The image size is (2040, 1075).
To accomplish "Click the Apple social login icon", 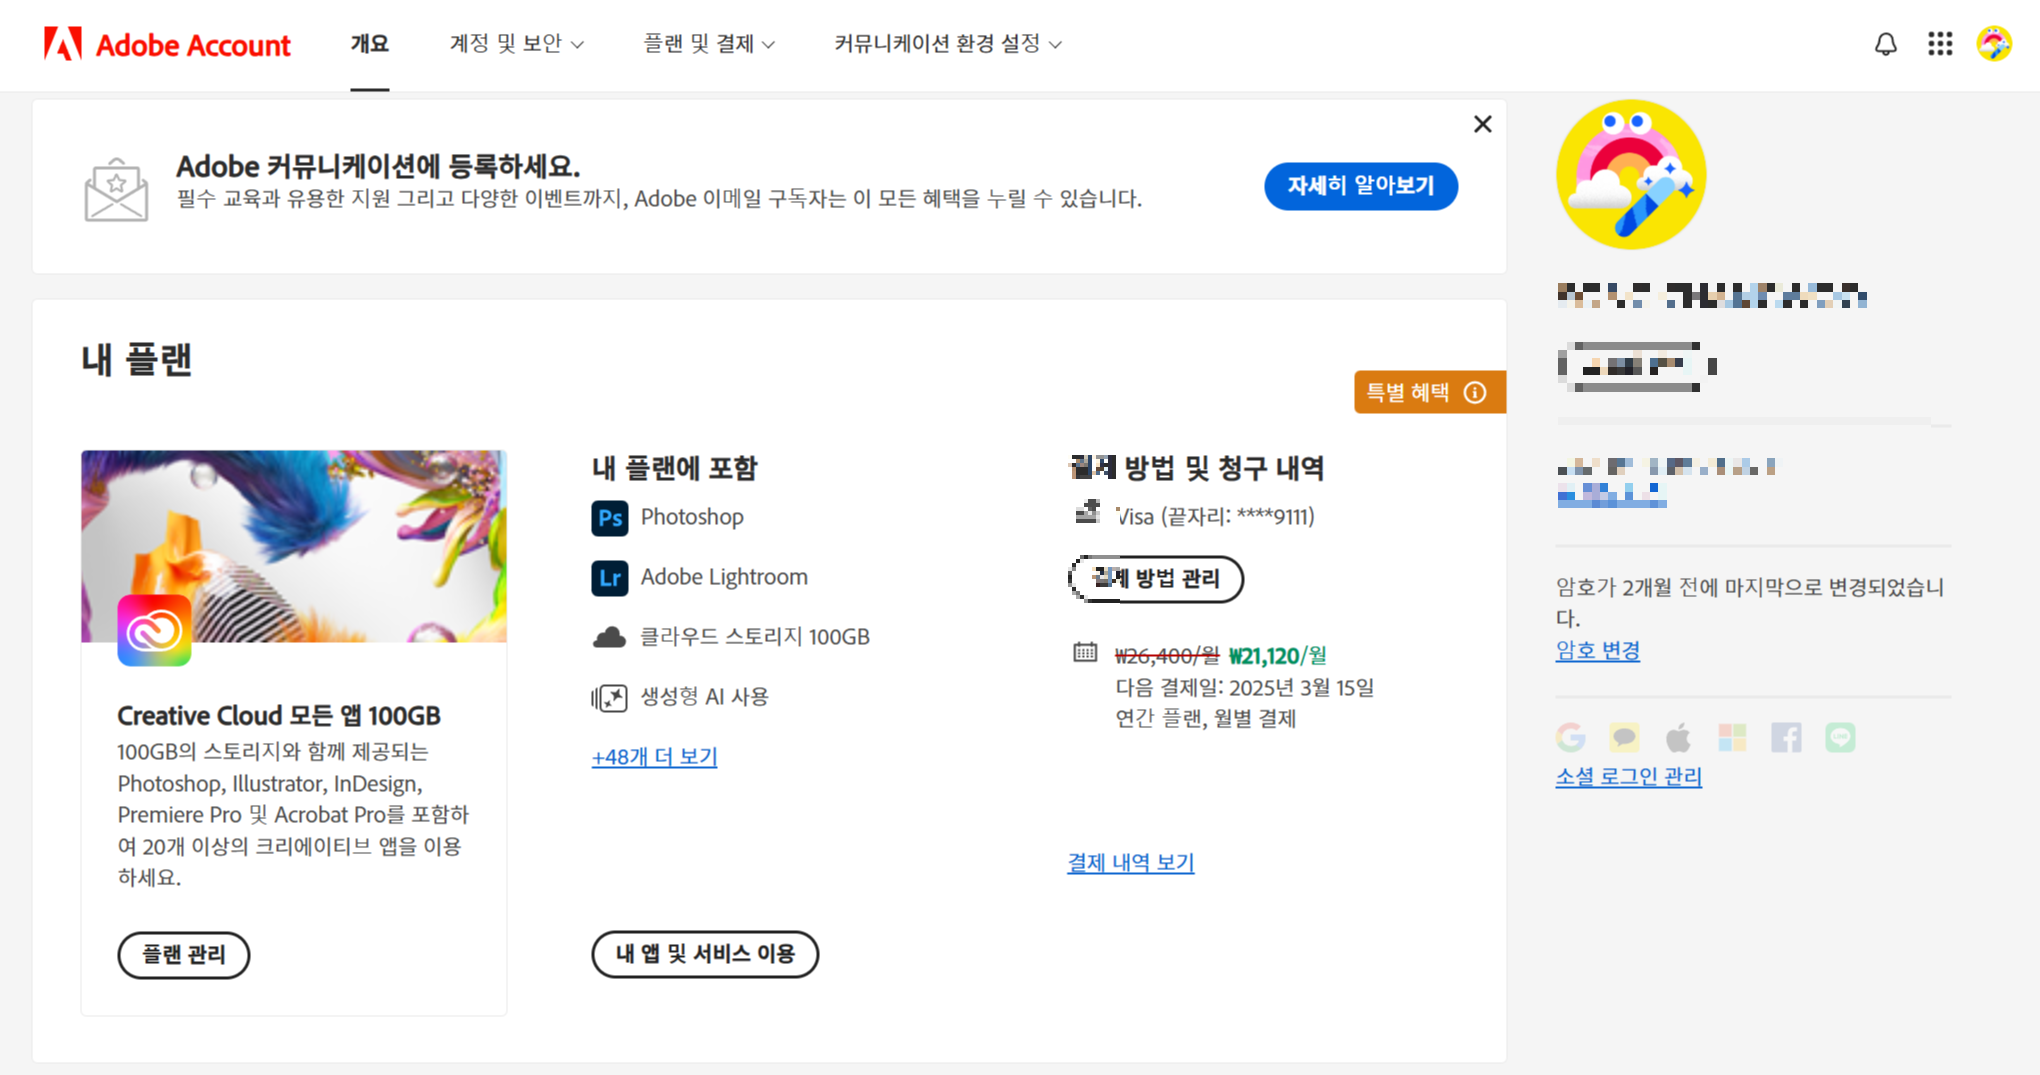I will [1678, 738].
